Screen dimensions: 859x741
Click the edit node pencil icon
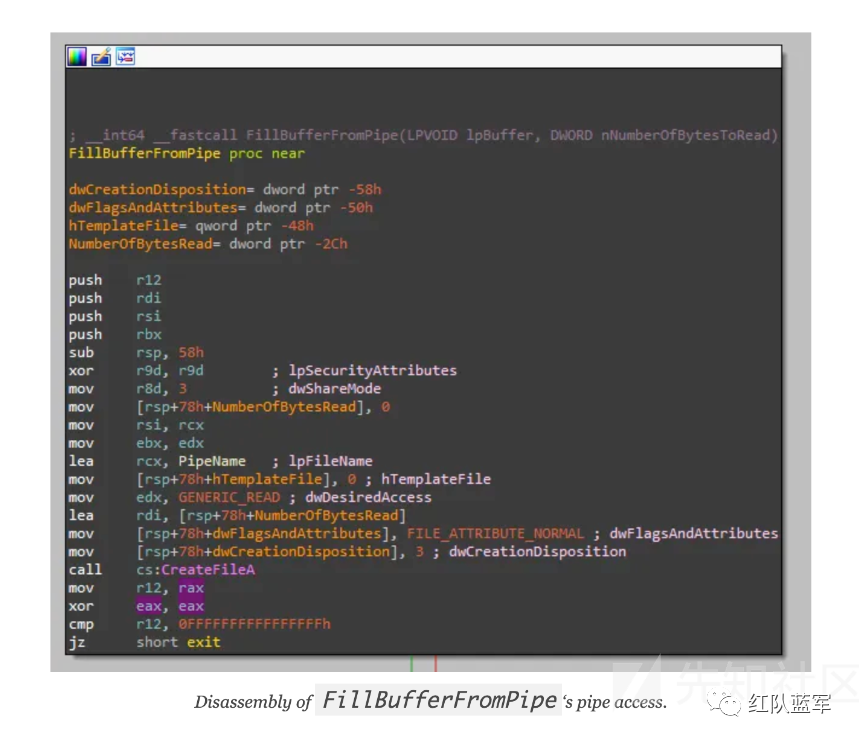point(101,56)
